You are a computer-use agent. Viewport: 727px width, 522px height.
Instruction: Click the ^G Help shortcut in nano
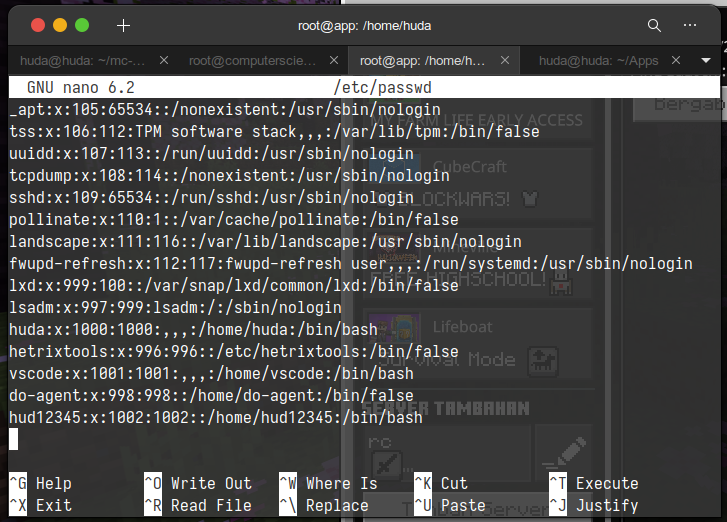(40, 483)
